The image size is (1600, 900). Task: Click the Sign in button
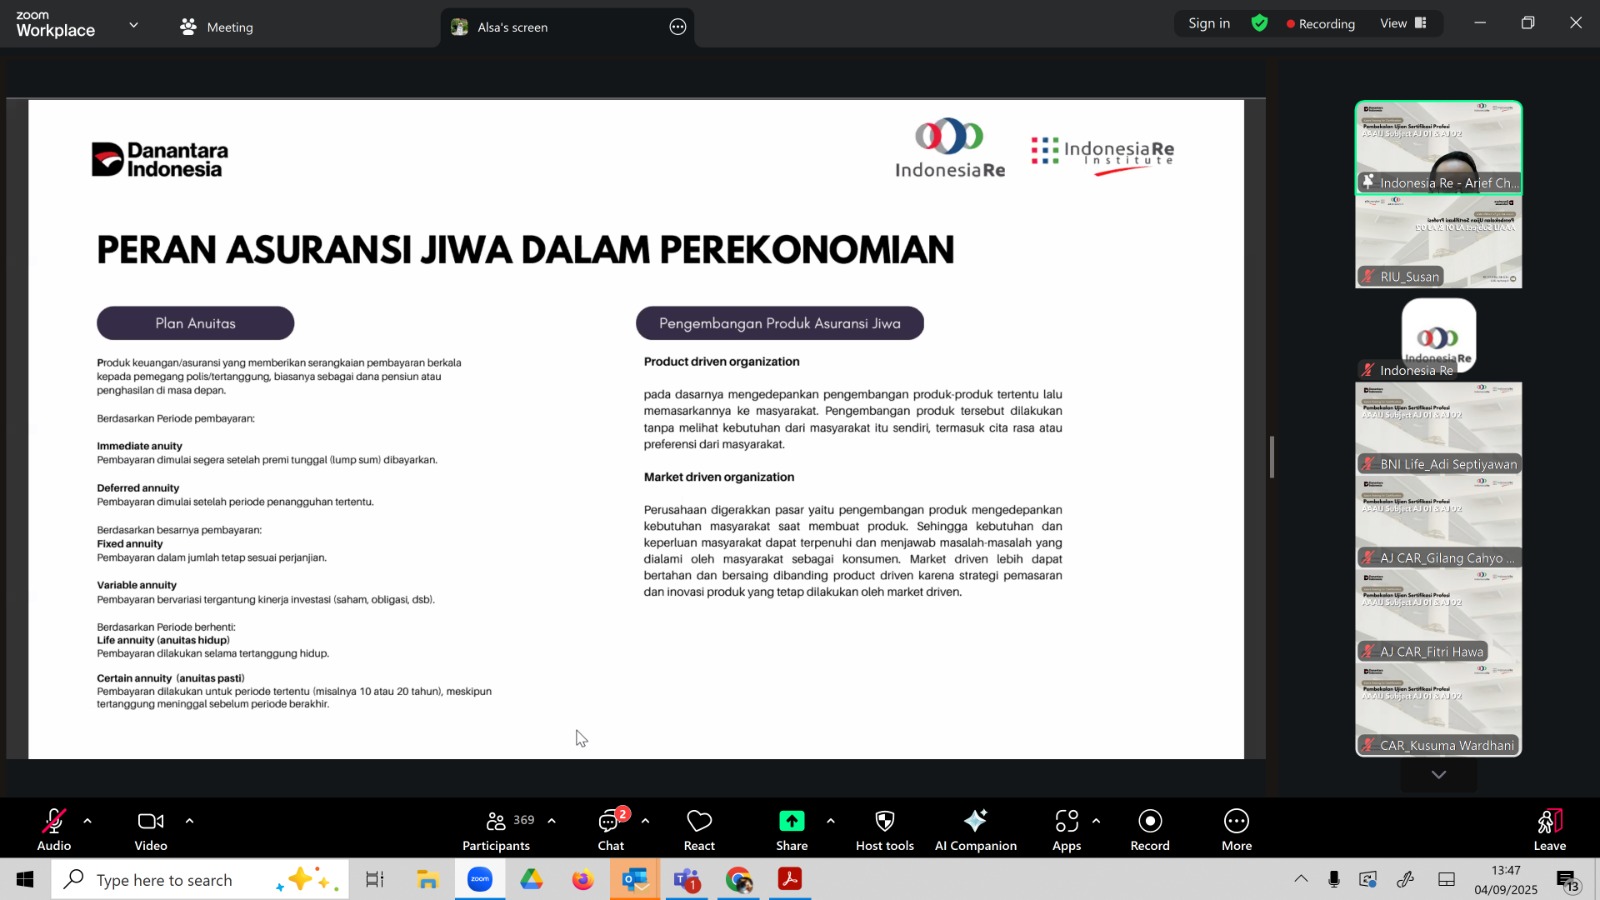point(1209,23)
